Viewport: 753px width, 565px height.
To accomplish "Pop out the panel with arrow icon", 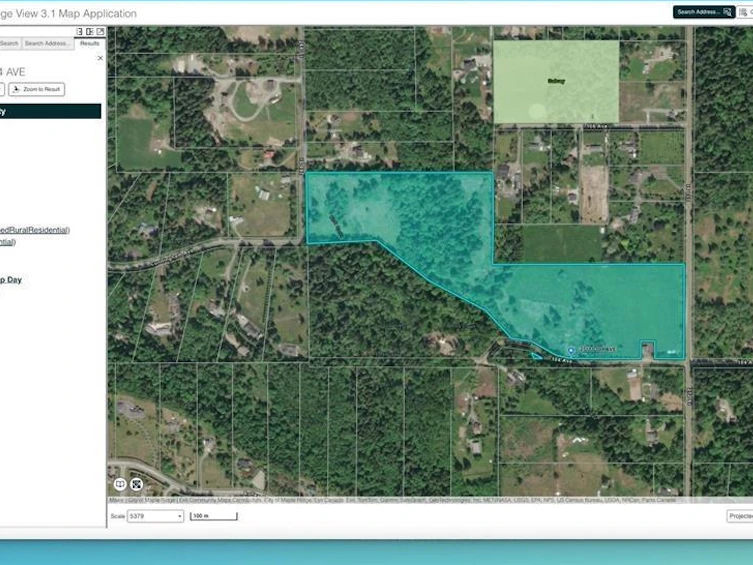I will pos(100,32).
